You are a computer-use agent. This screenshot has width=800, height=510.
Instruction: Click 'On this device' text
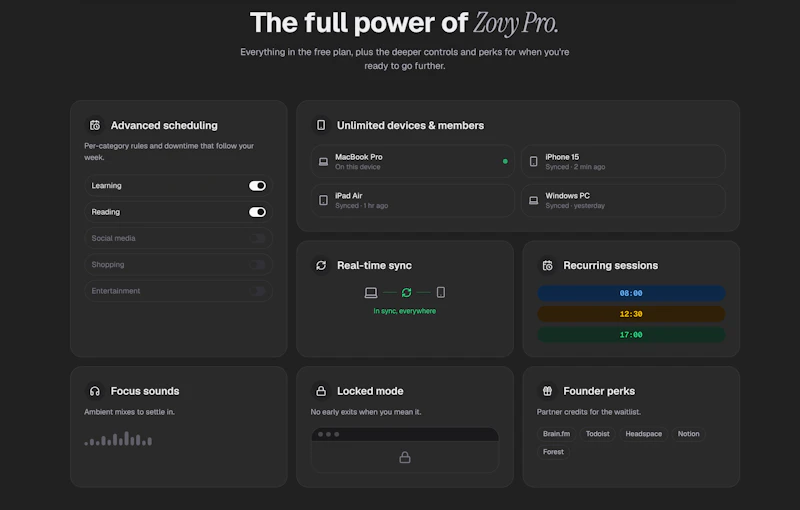click(x=357, y=167)
